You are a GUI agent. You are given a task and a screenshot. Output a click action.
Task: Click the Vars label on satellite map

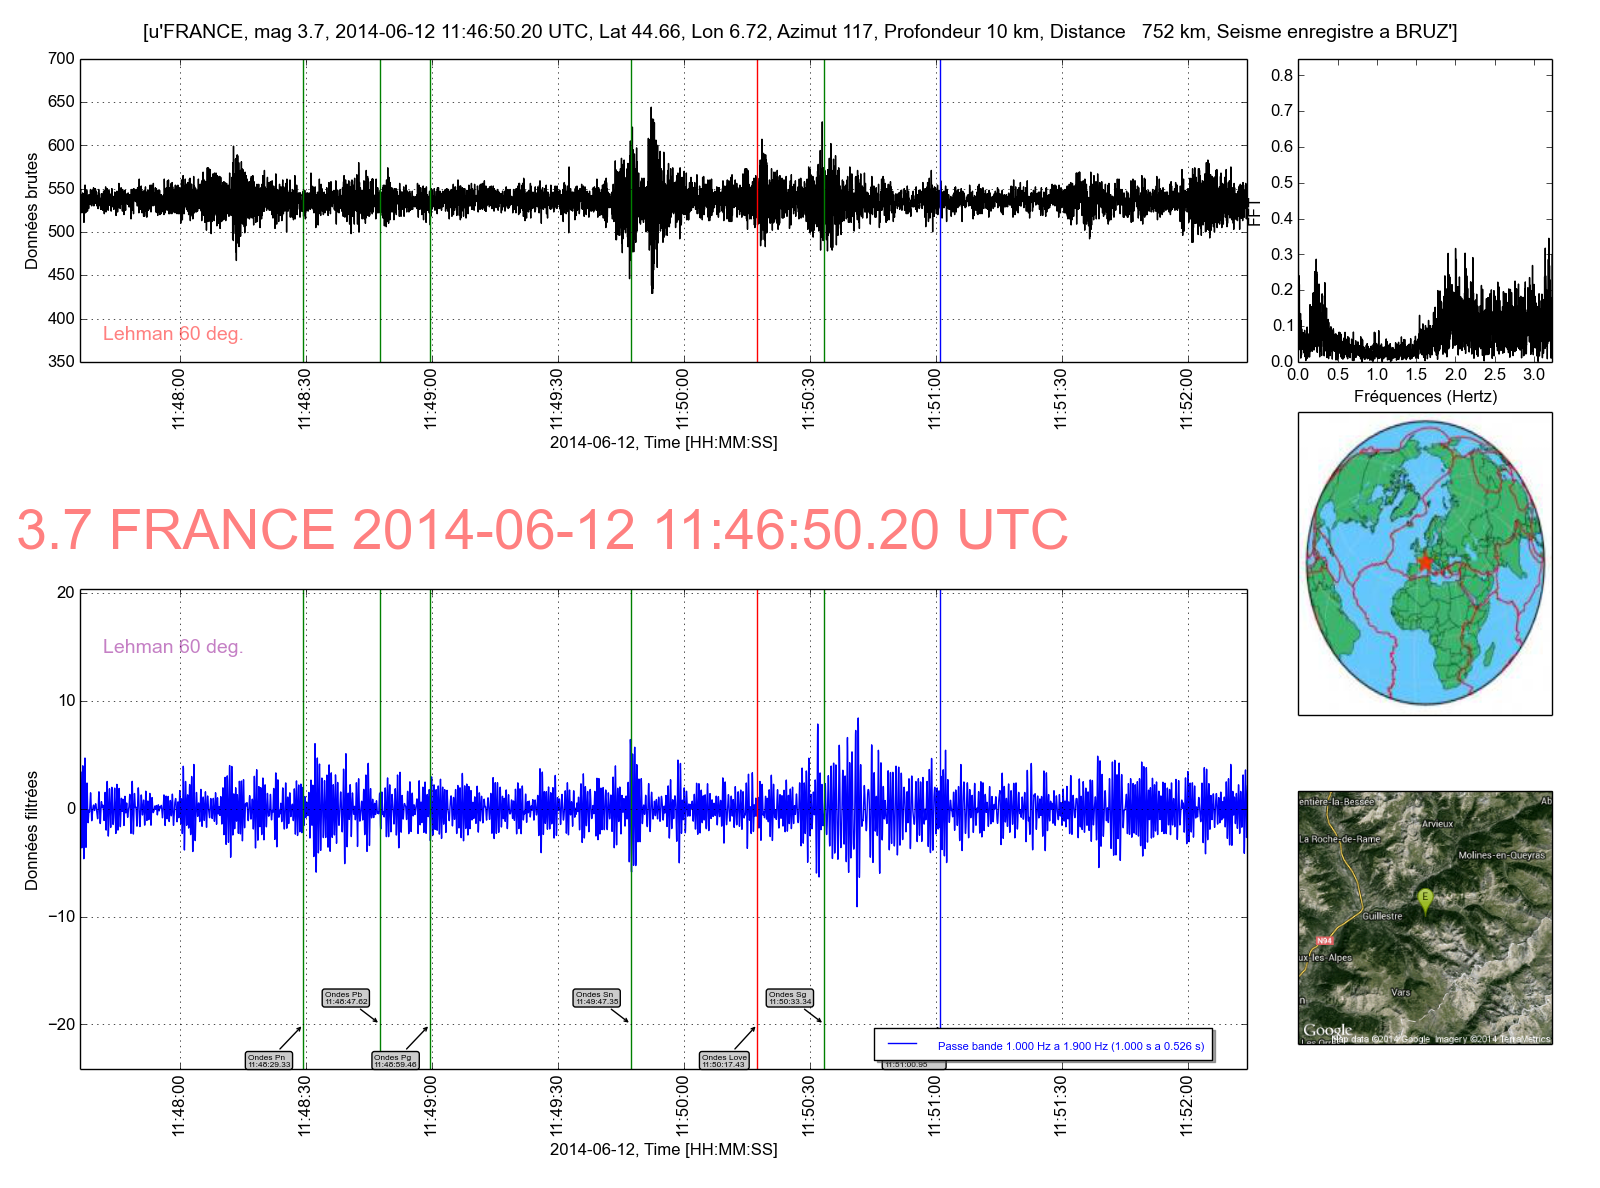[1400, 993]
